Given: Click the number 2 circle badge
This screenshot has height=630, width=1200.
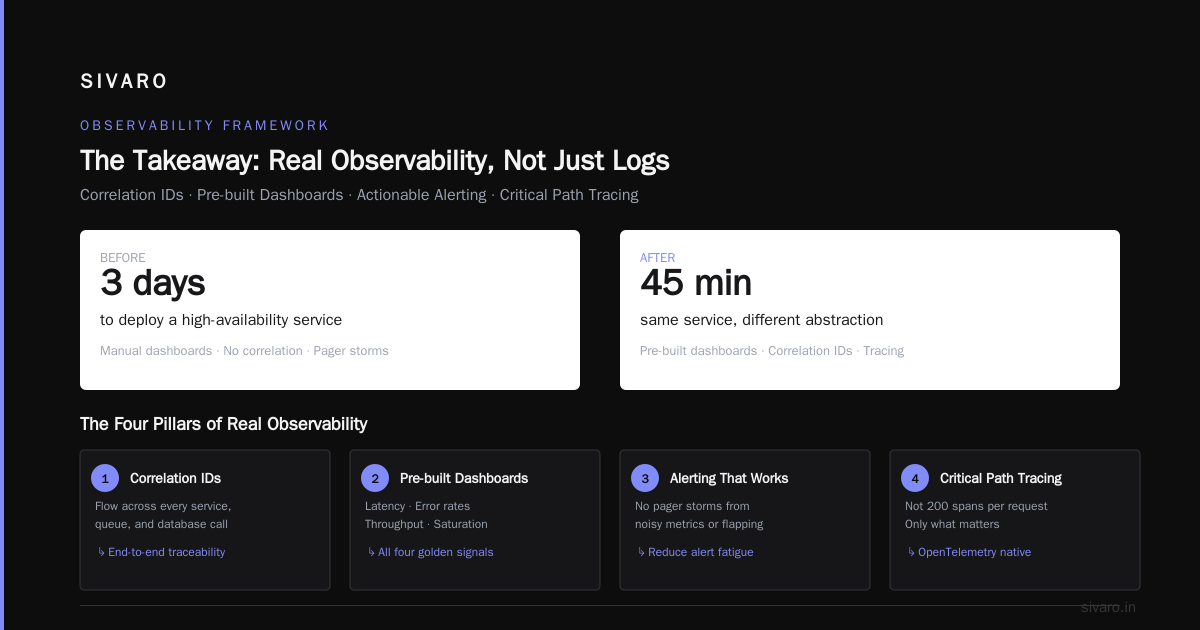Looking at the screenshot, I should (375, 478).
